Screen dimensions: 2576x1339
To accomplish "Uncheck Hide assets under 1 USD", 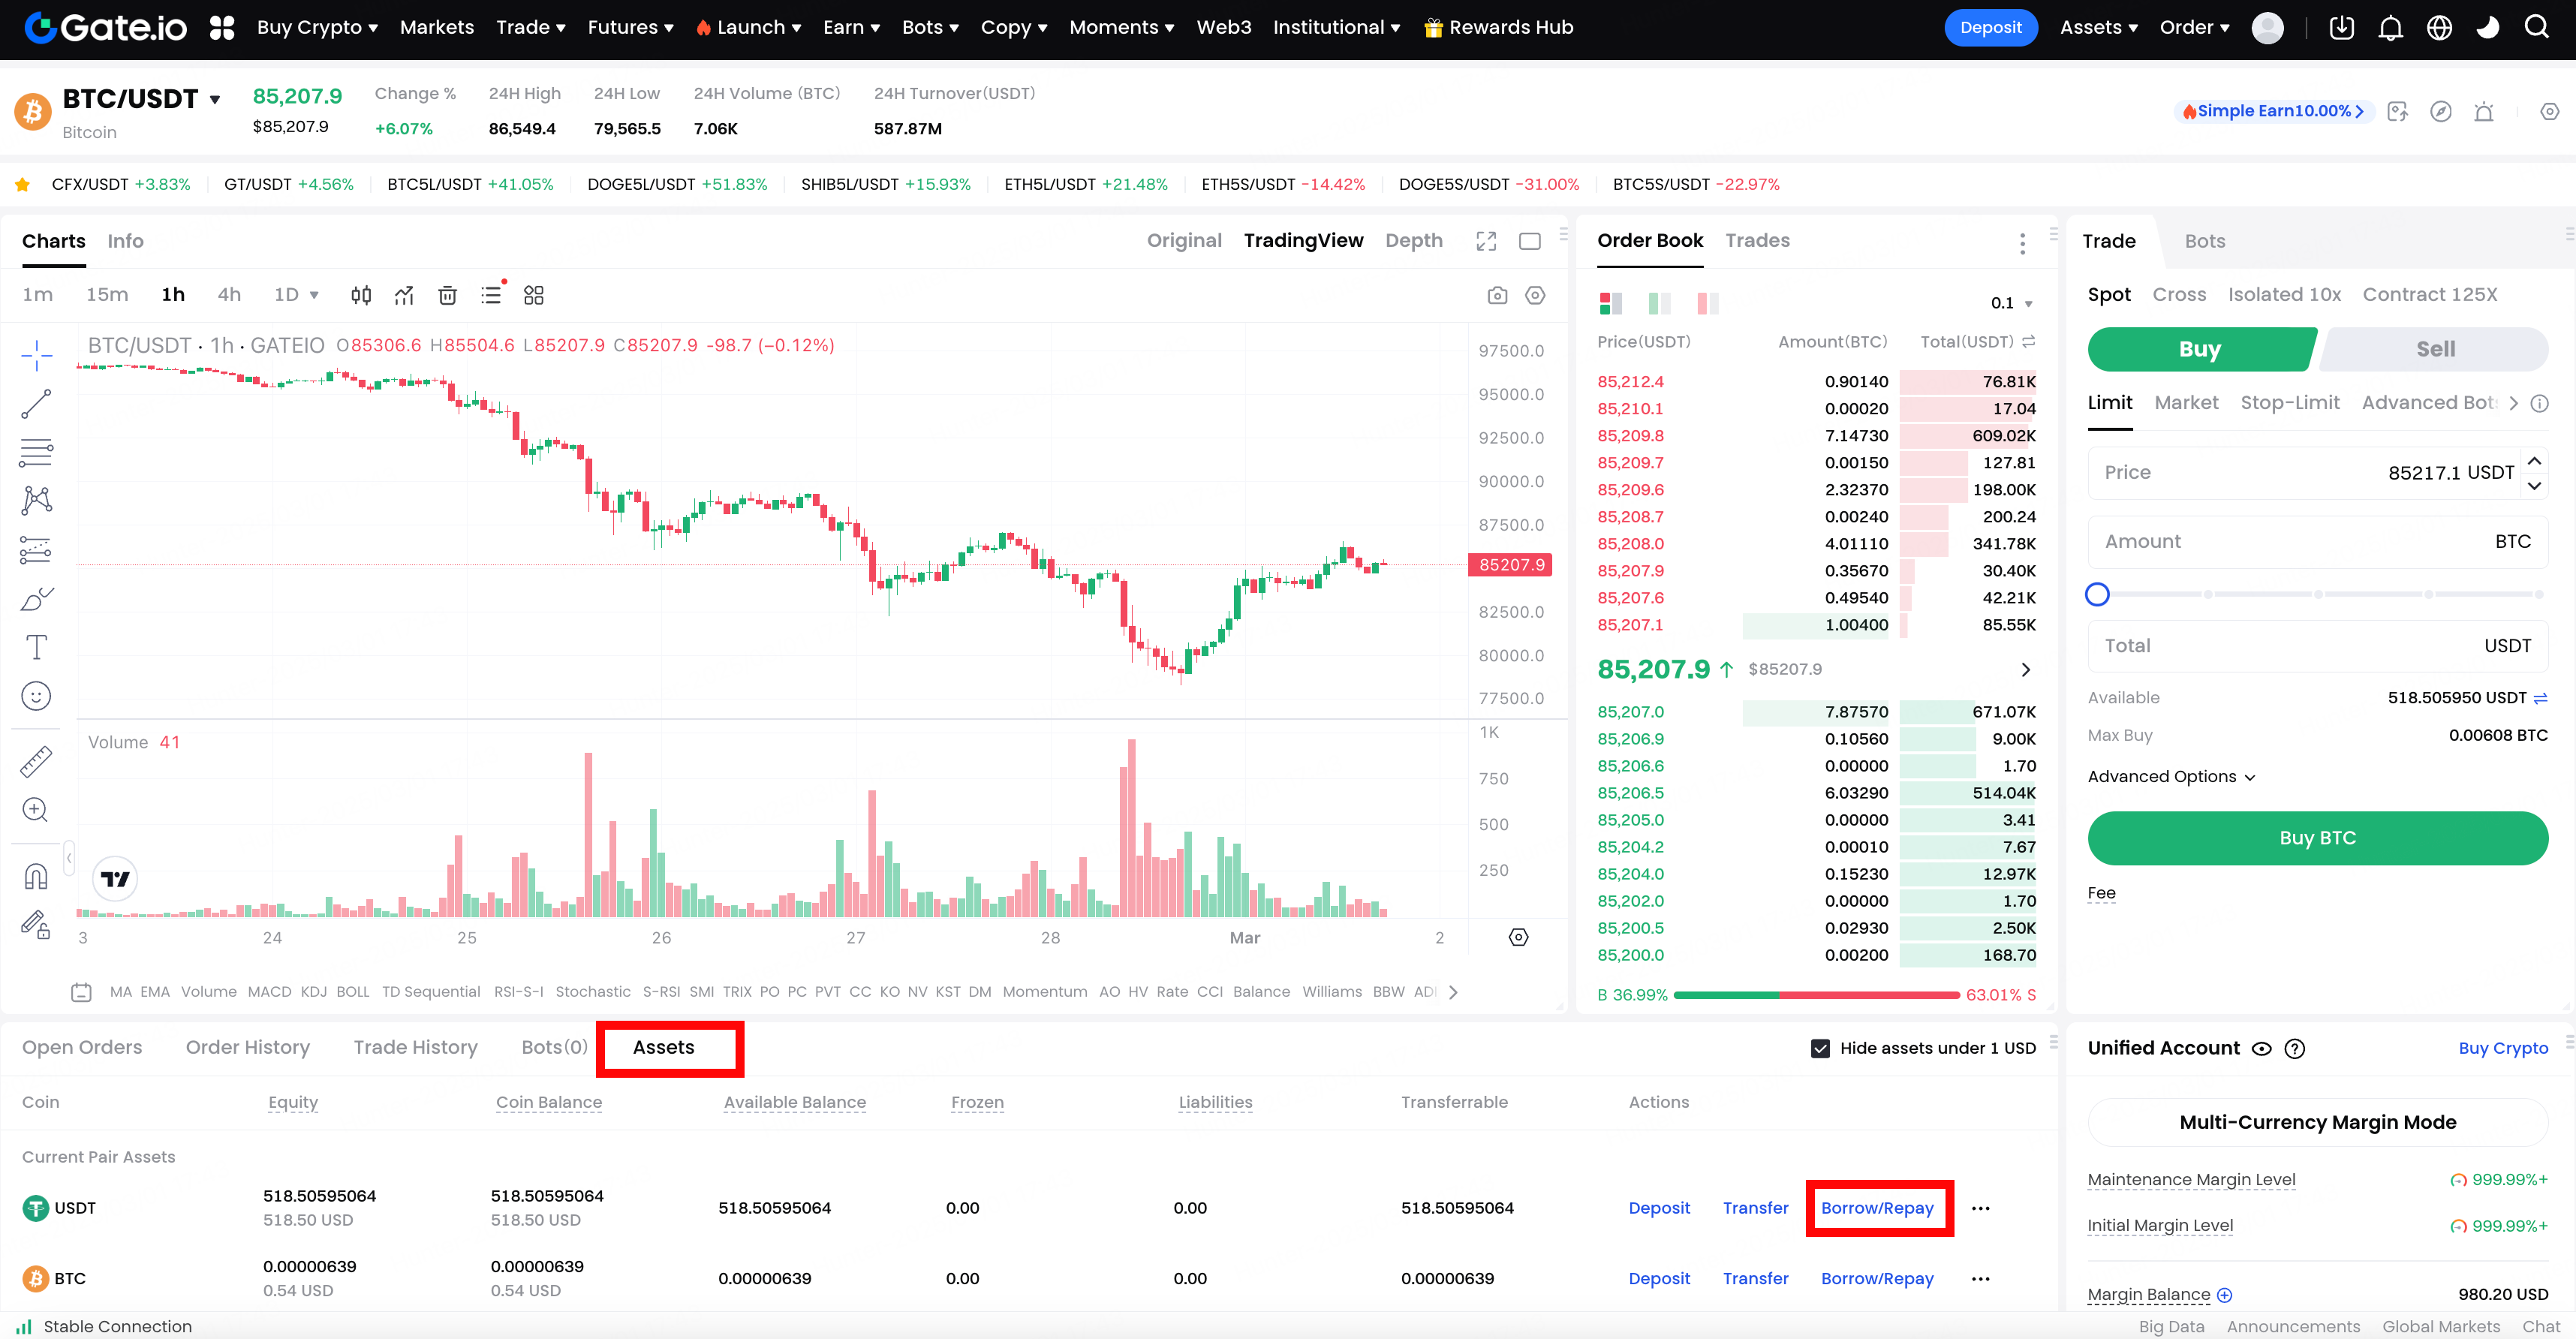I will 1820,1048.
